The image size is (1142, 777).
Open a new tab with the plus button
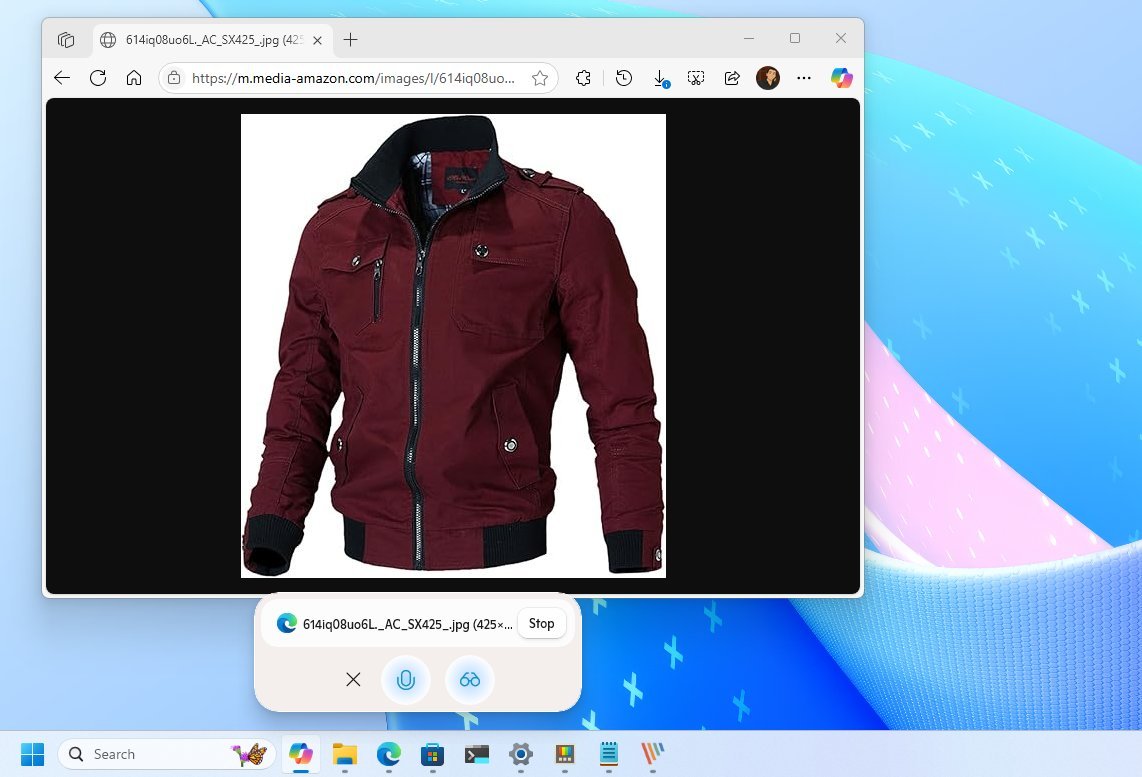350,40
